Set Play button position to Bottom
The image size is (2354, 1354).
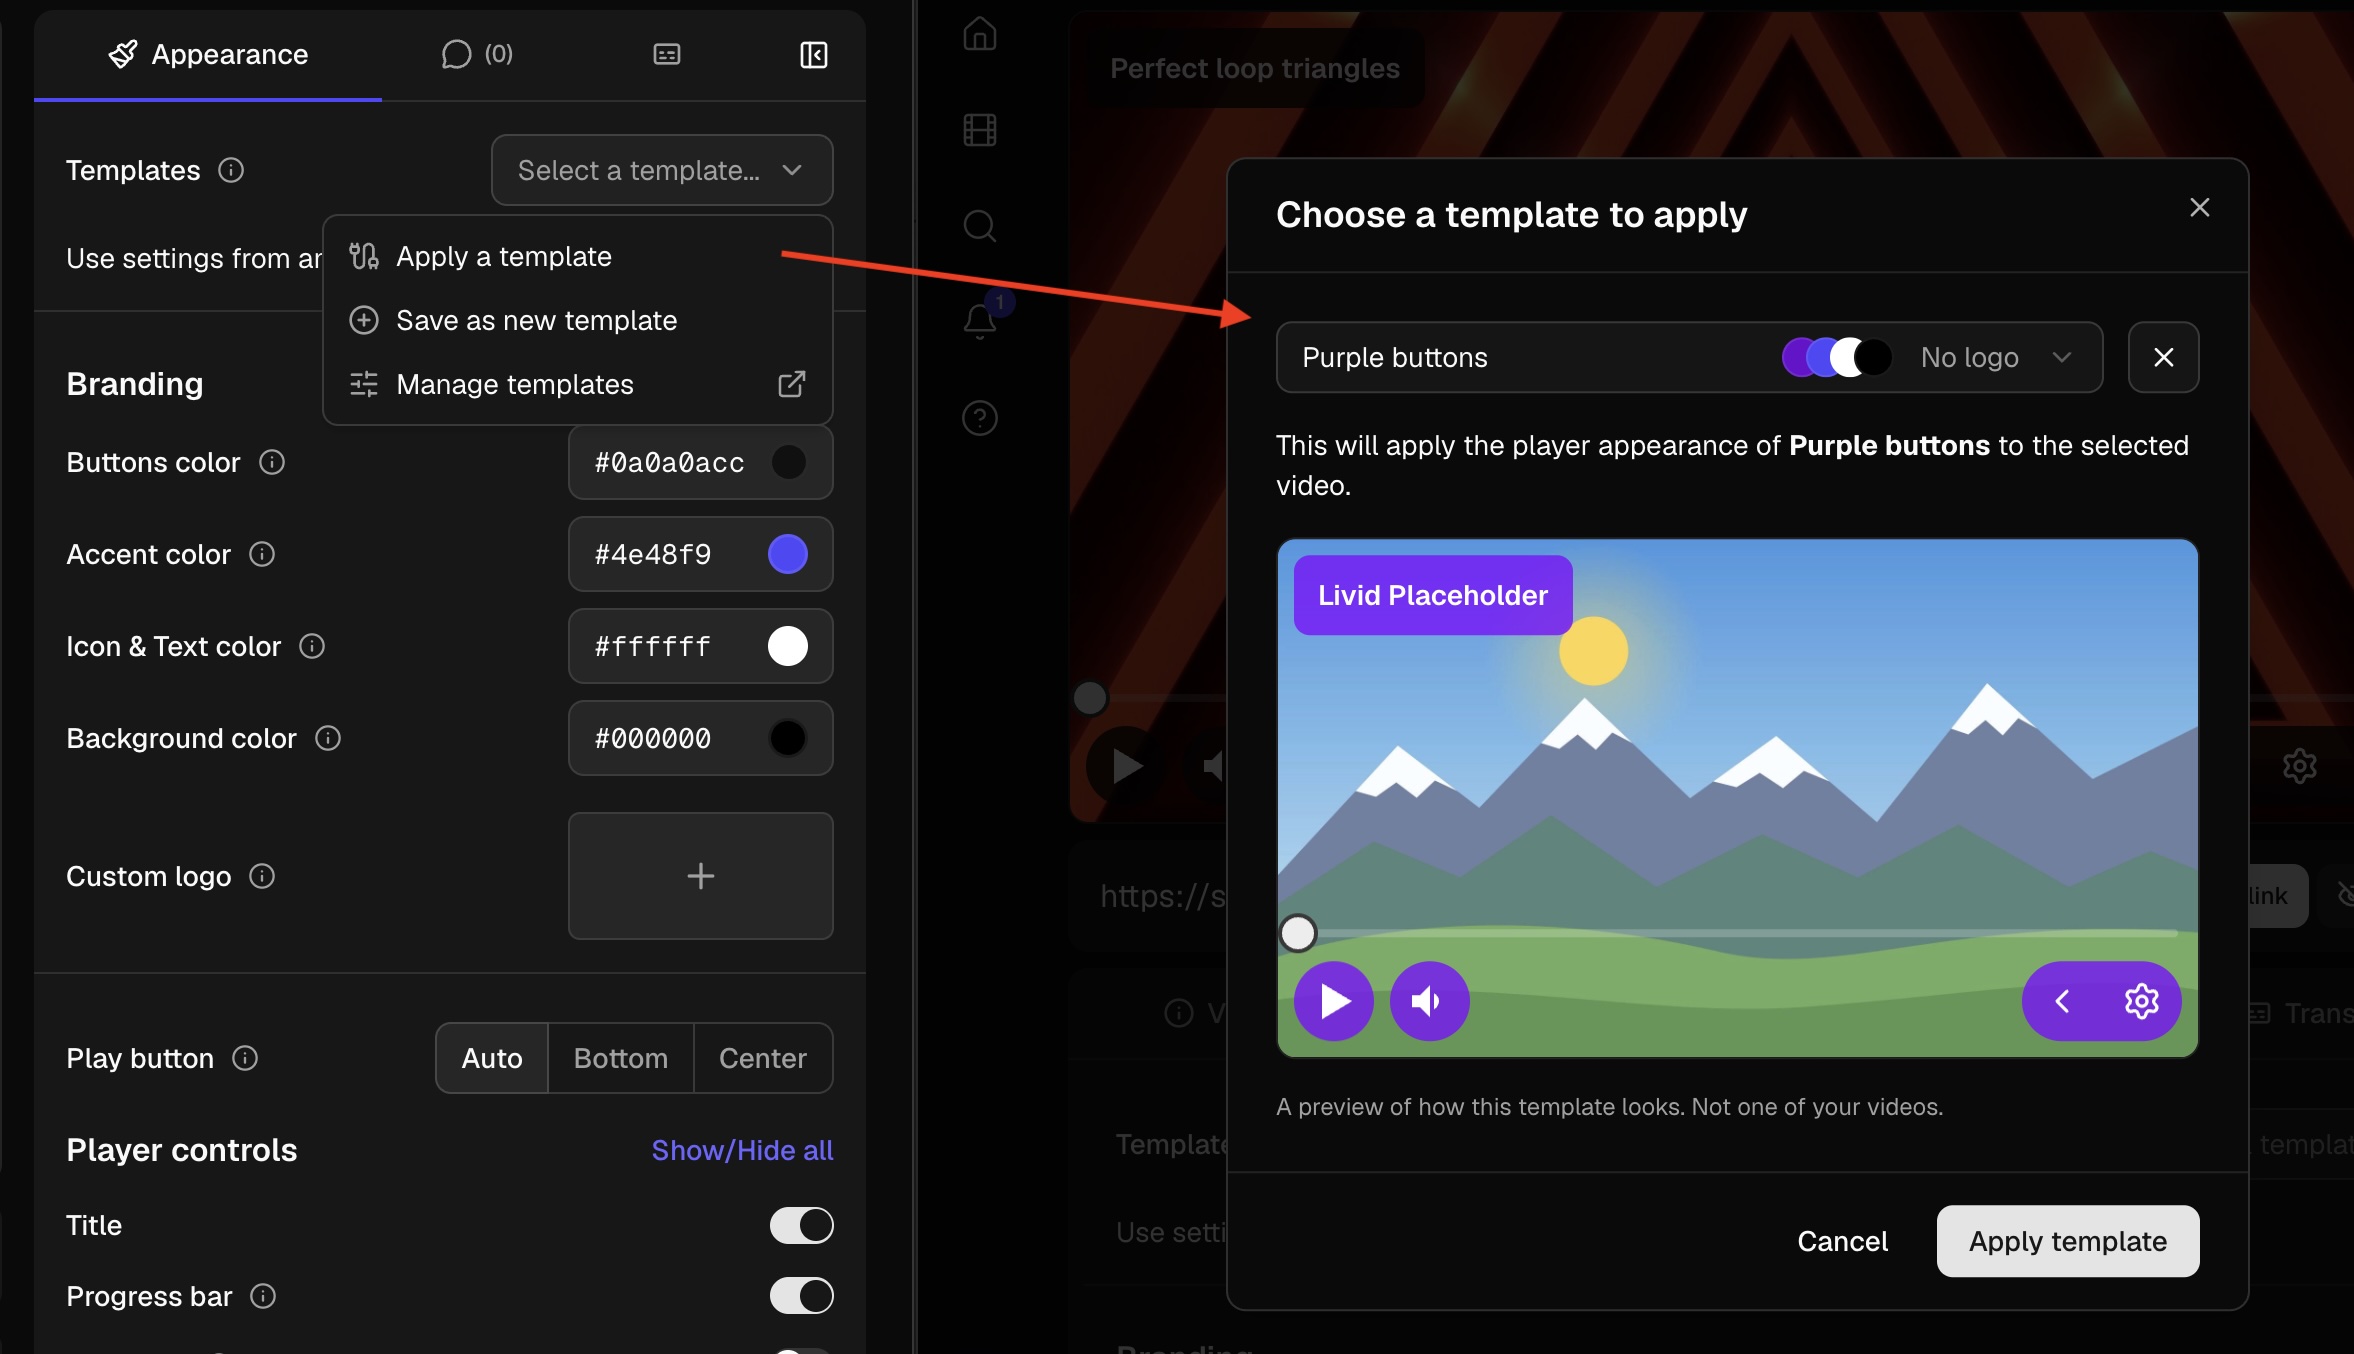tap(621, 1058)
